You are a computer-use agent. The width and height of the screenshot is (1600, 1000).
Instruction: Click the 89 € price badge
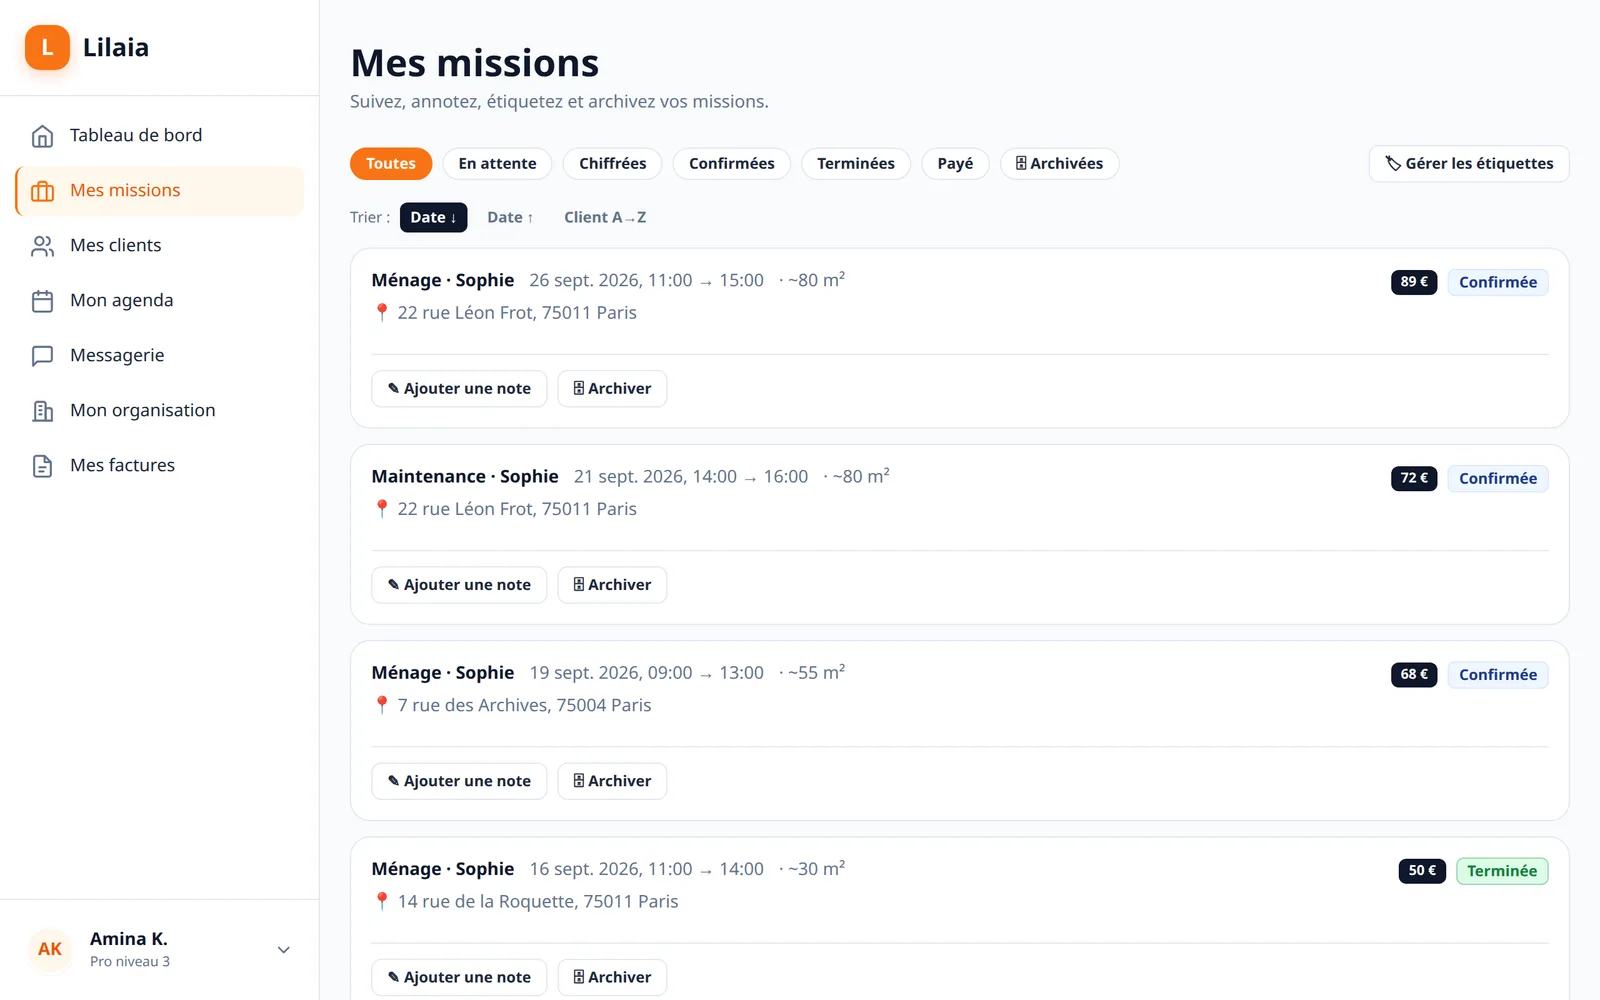[1414, 282]
